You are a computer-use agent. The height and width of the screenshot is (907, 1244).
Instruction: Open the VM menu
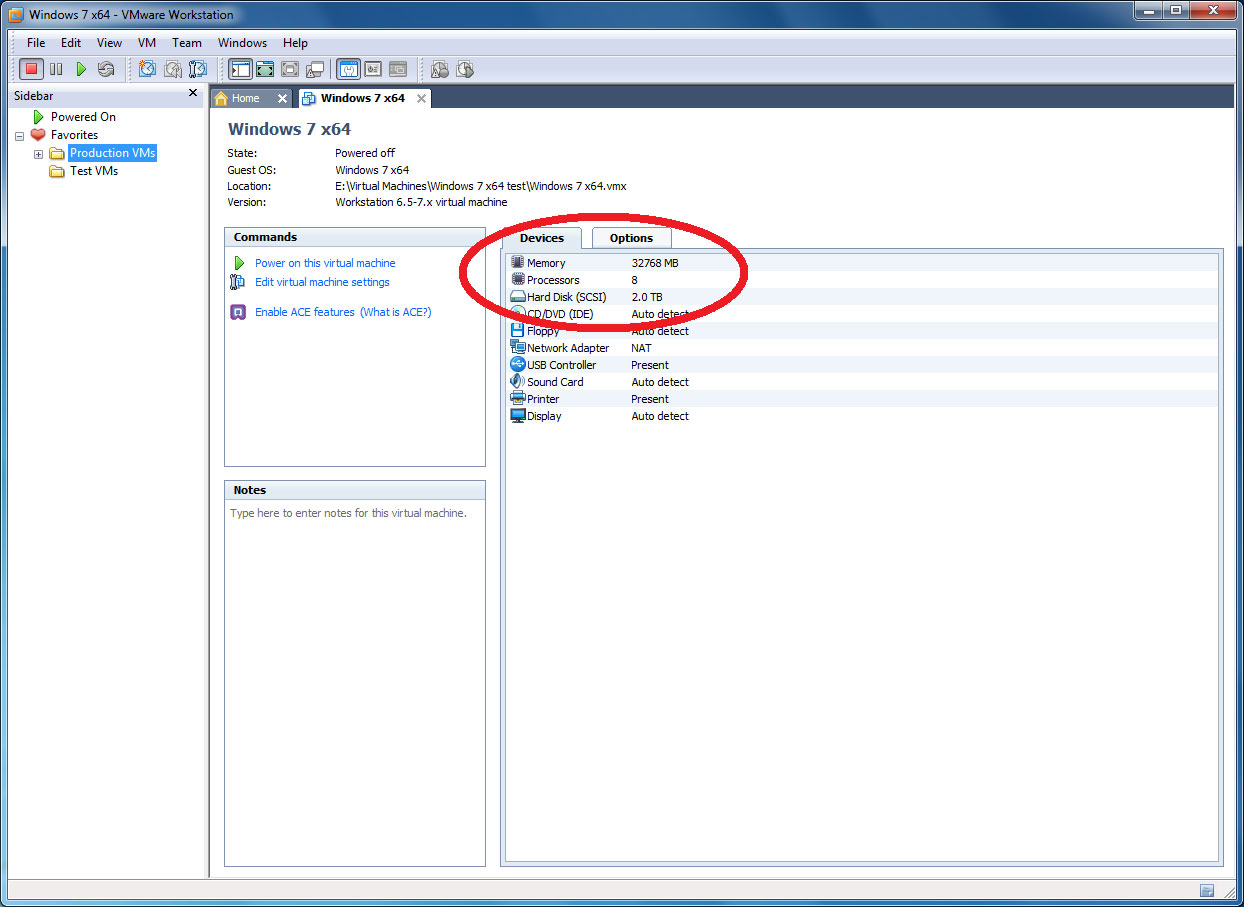tap(146, 42)
